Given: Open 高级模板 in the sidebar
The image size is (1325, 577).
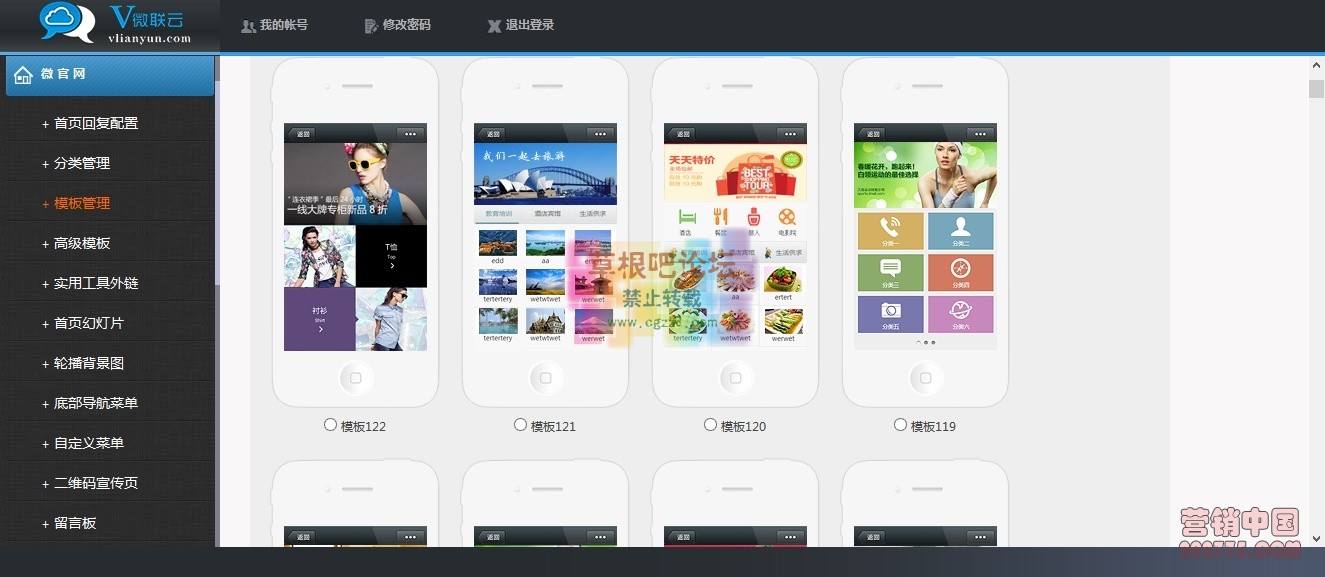Looking at the screenshot, I should (x=81, y=243).
